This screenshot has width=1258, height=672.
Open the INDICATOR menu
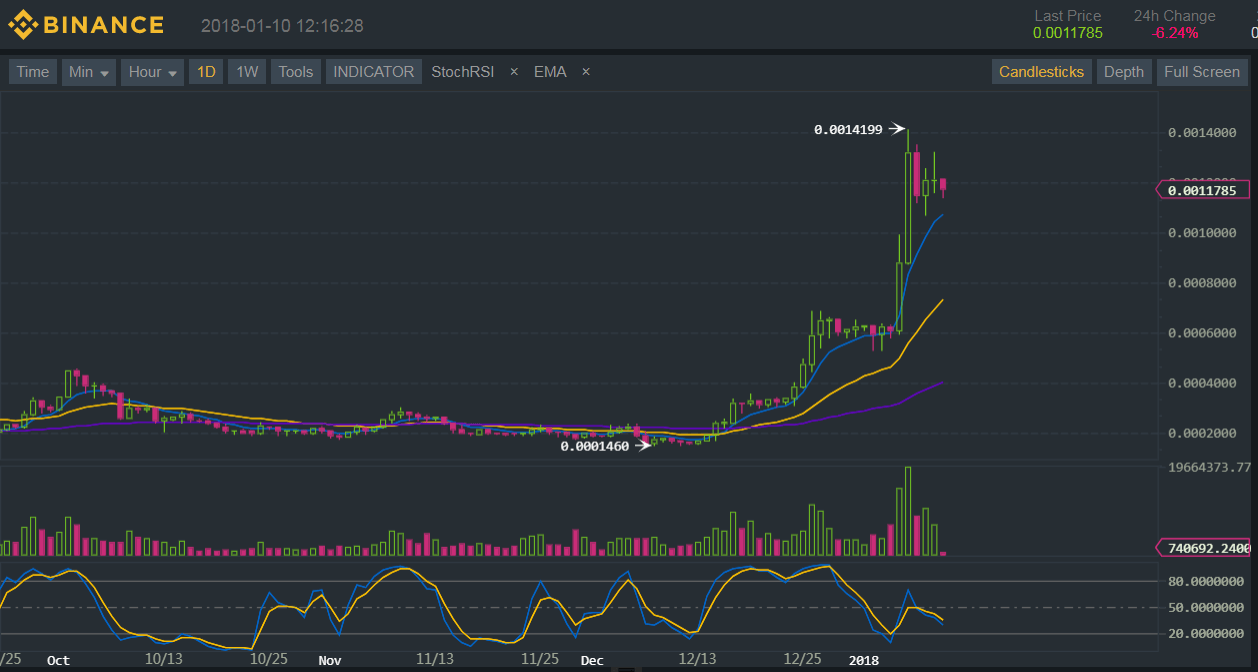tap(374, 72)
